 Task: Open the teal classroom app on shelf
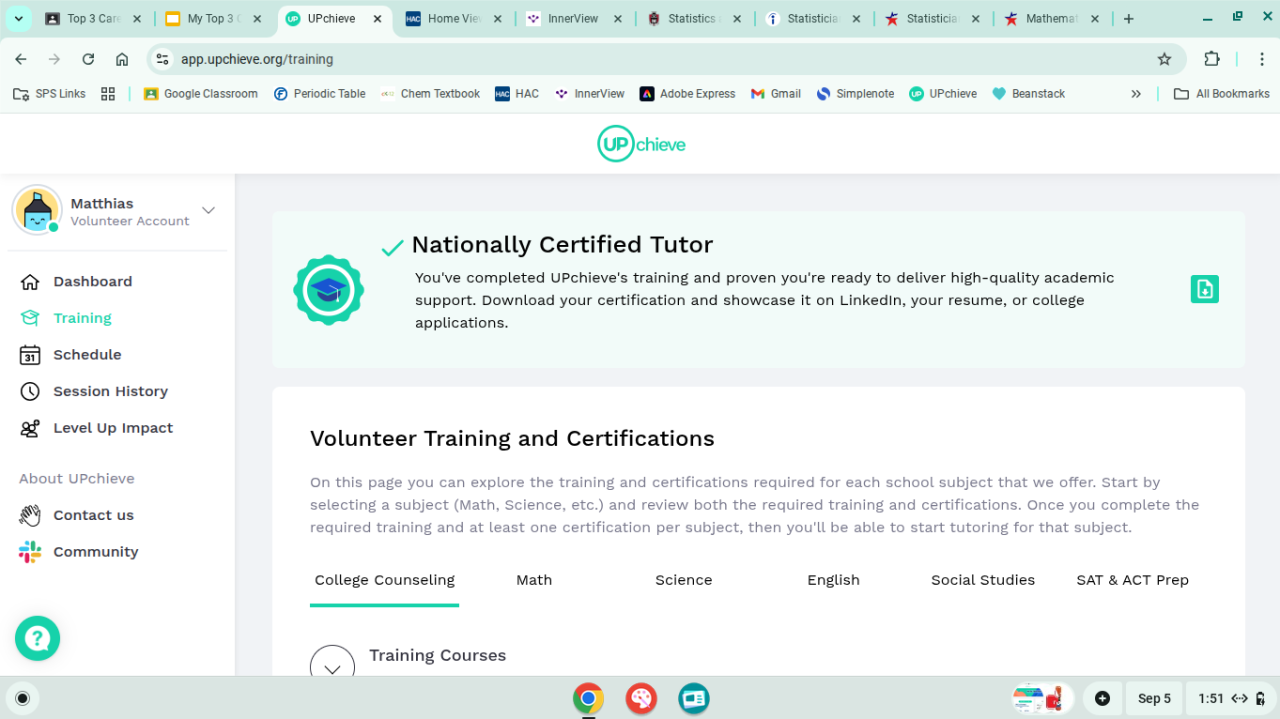click(693, 698)
